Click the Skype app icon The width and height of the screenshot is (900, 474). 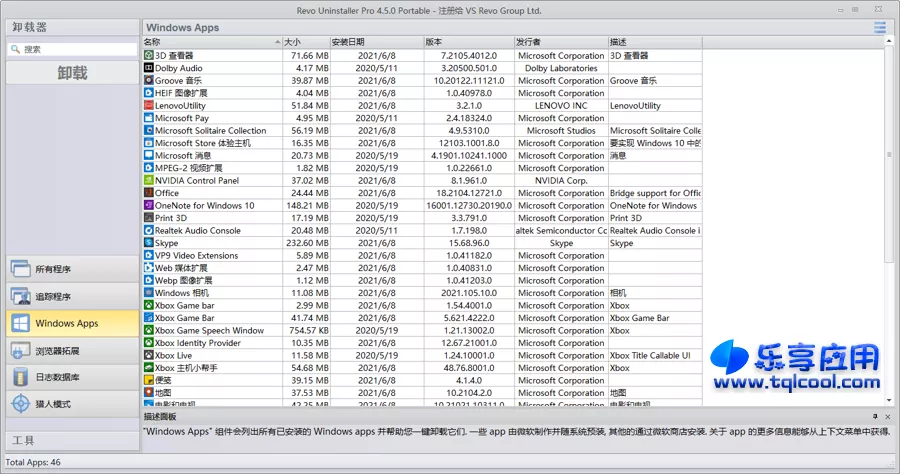[x=149, y=243]
